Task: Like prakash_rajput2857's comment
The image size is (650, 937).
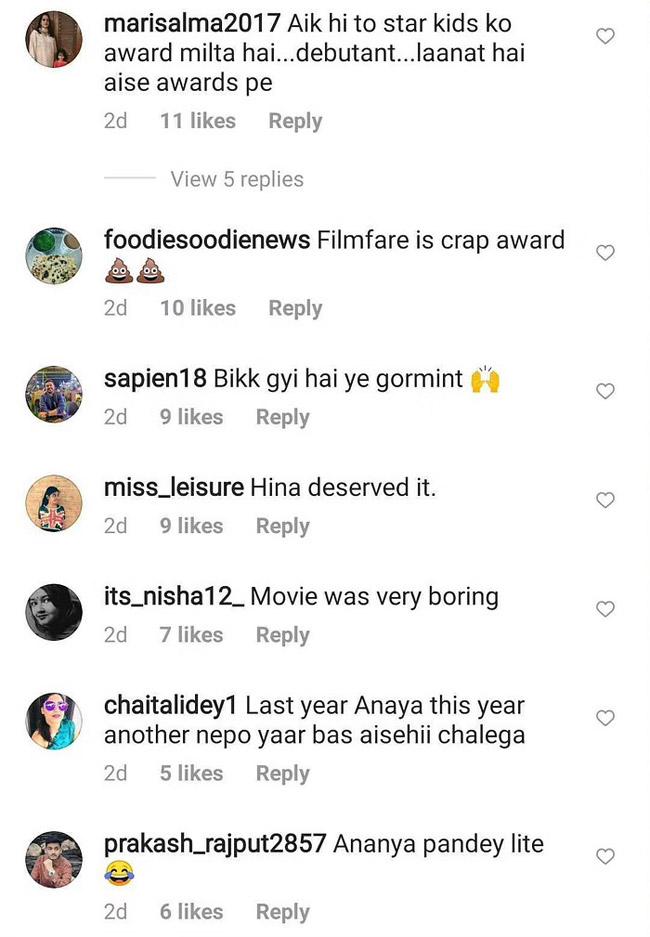Action: point(605,856)
